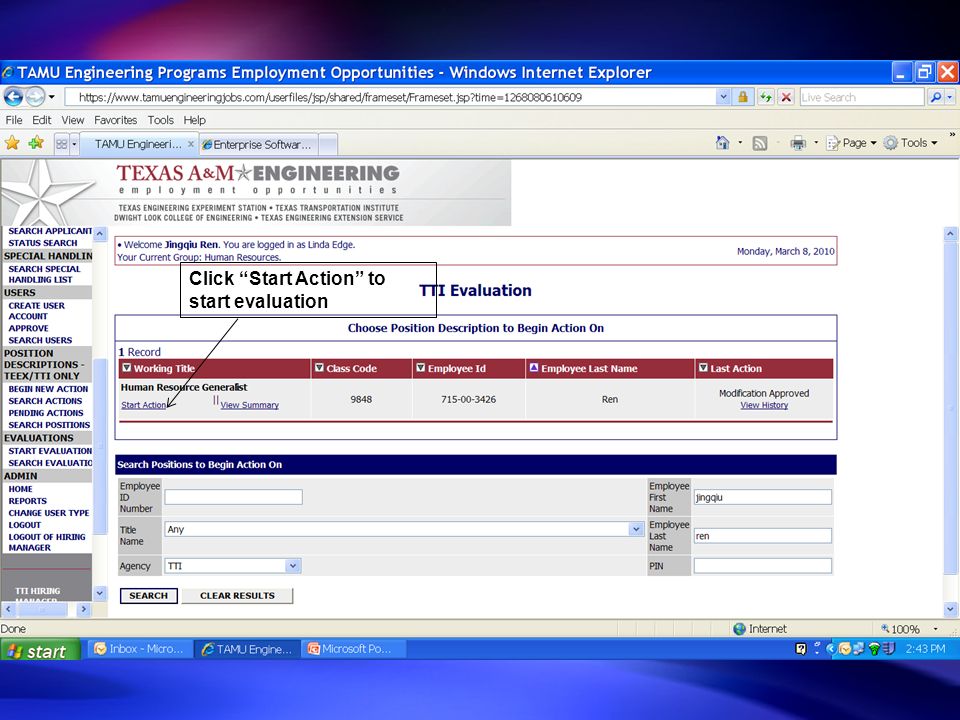960x720 pixels.
Task: Open the Help menu
Action: (x=194, y=120)
